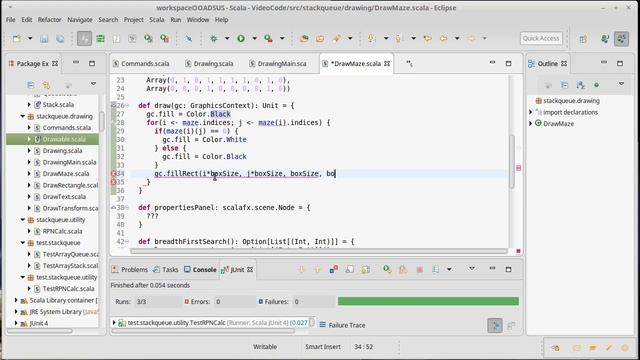The image size is (640, 360).
Task: Open the Run configurations dropdown arrow
Action: 254,38
